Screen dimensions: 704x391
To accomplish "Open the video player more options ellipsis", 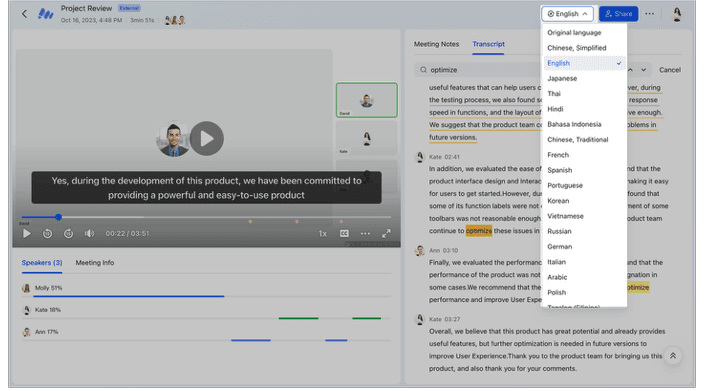I will pos(365,233).
